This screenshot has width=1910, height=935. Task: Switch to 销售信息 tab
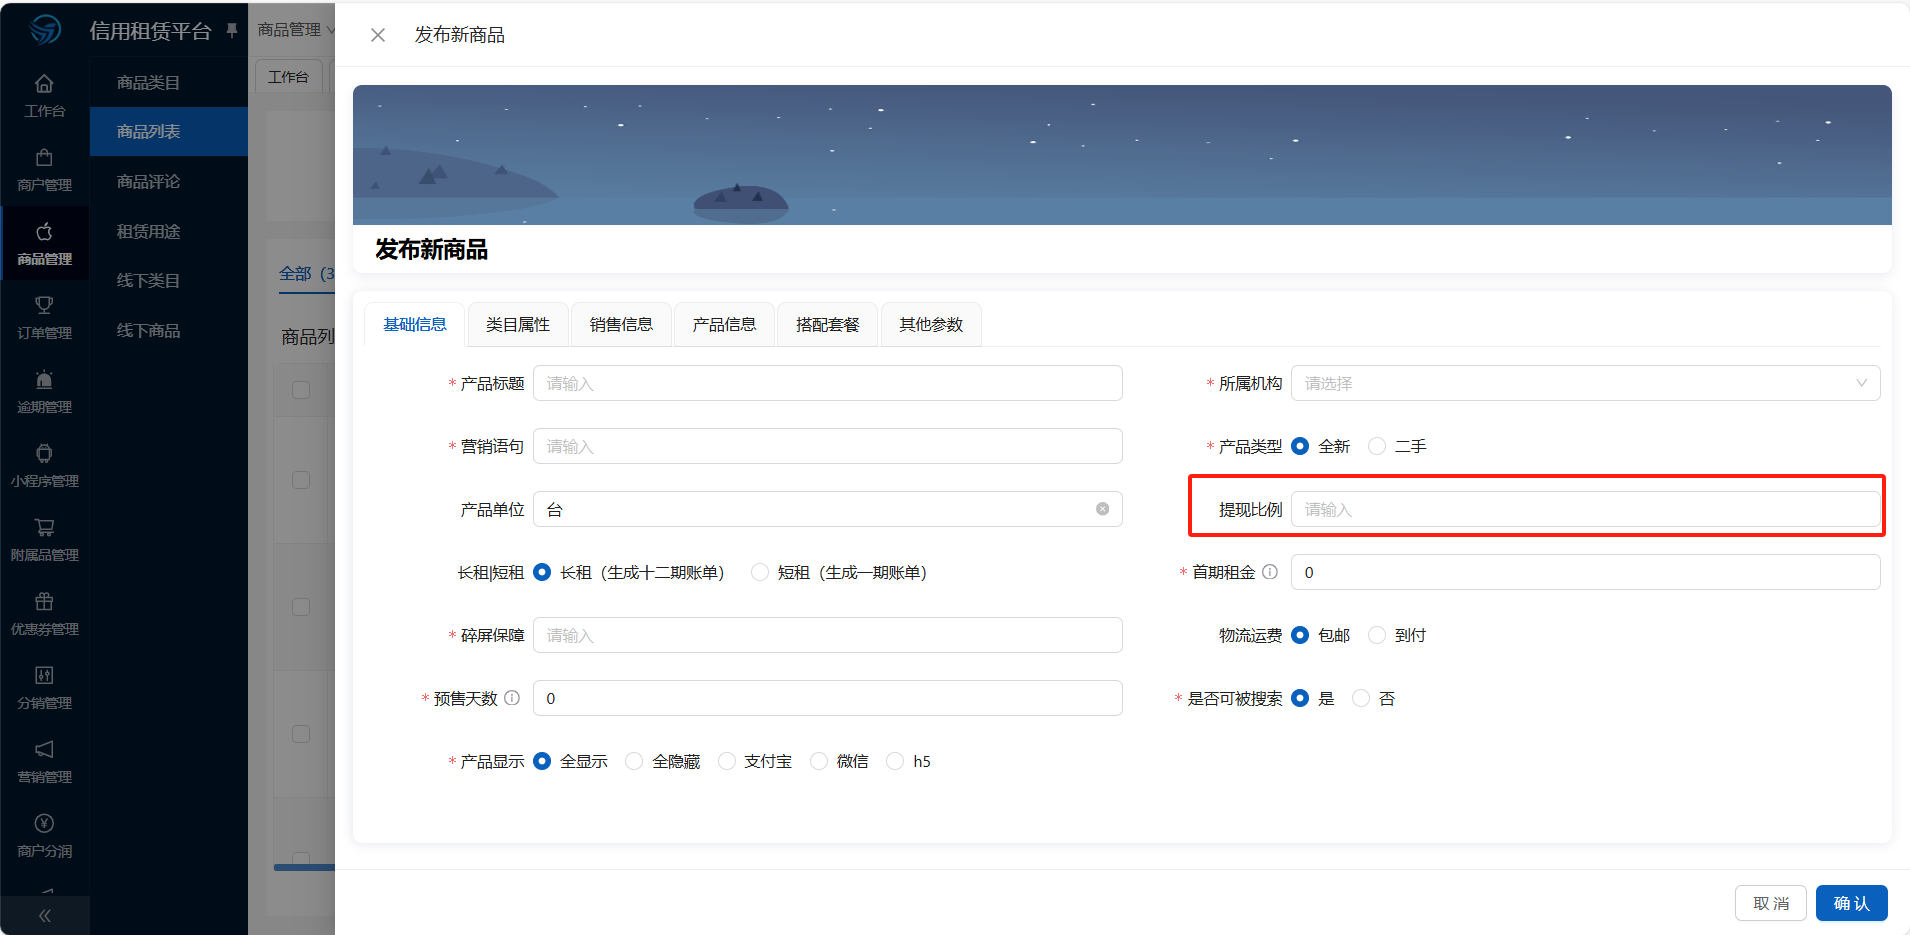pos(621,324)
